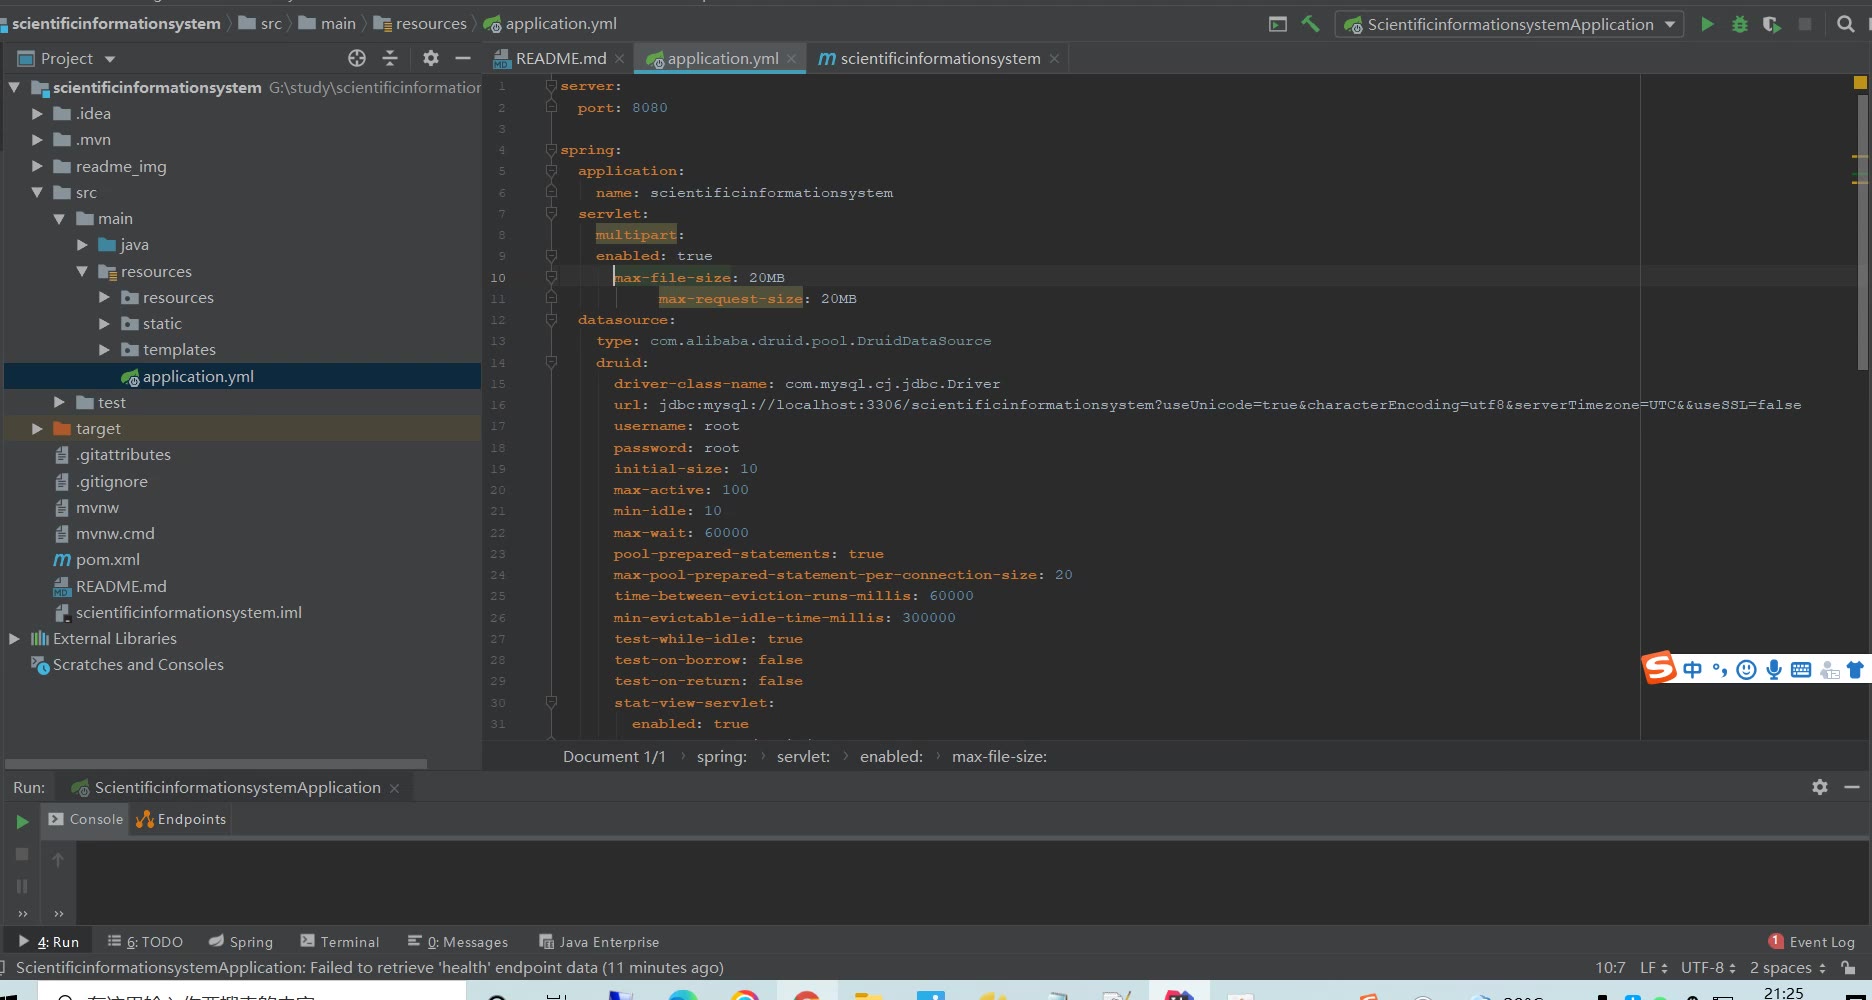Click the locate/scroll from source target icon

click(x=357, y=58)
